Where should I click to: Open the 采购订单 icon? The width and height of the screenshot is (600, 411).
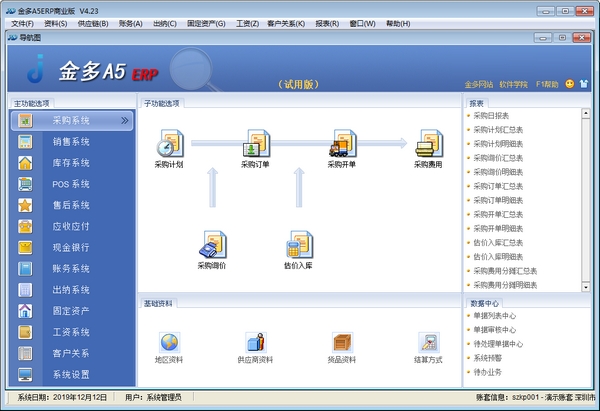tap(256, 143)
